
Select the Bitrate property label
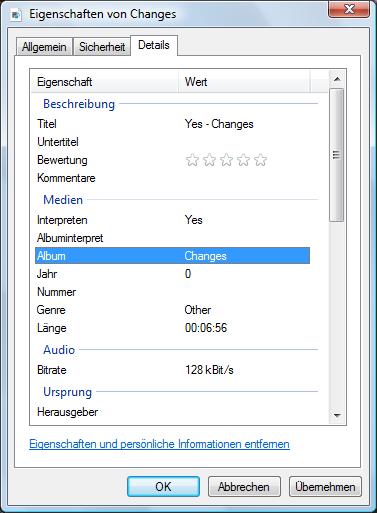click(52, 370)
